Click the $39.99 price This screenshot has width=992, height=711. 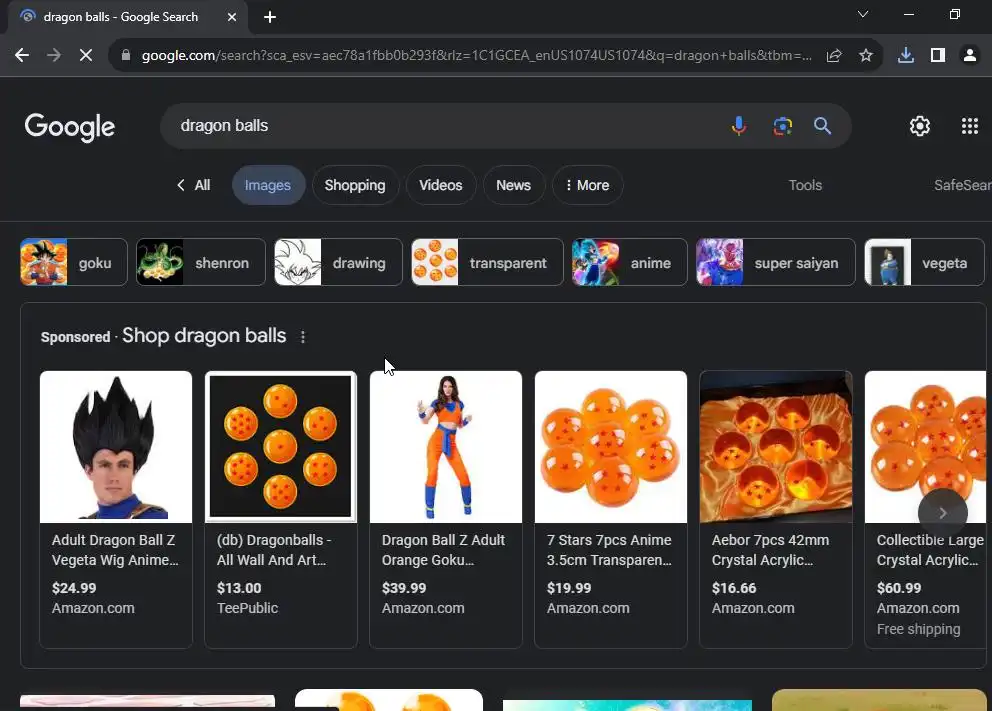pyautogui.click(x=404, y=588)
